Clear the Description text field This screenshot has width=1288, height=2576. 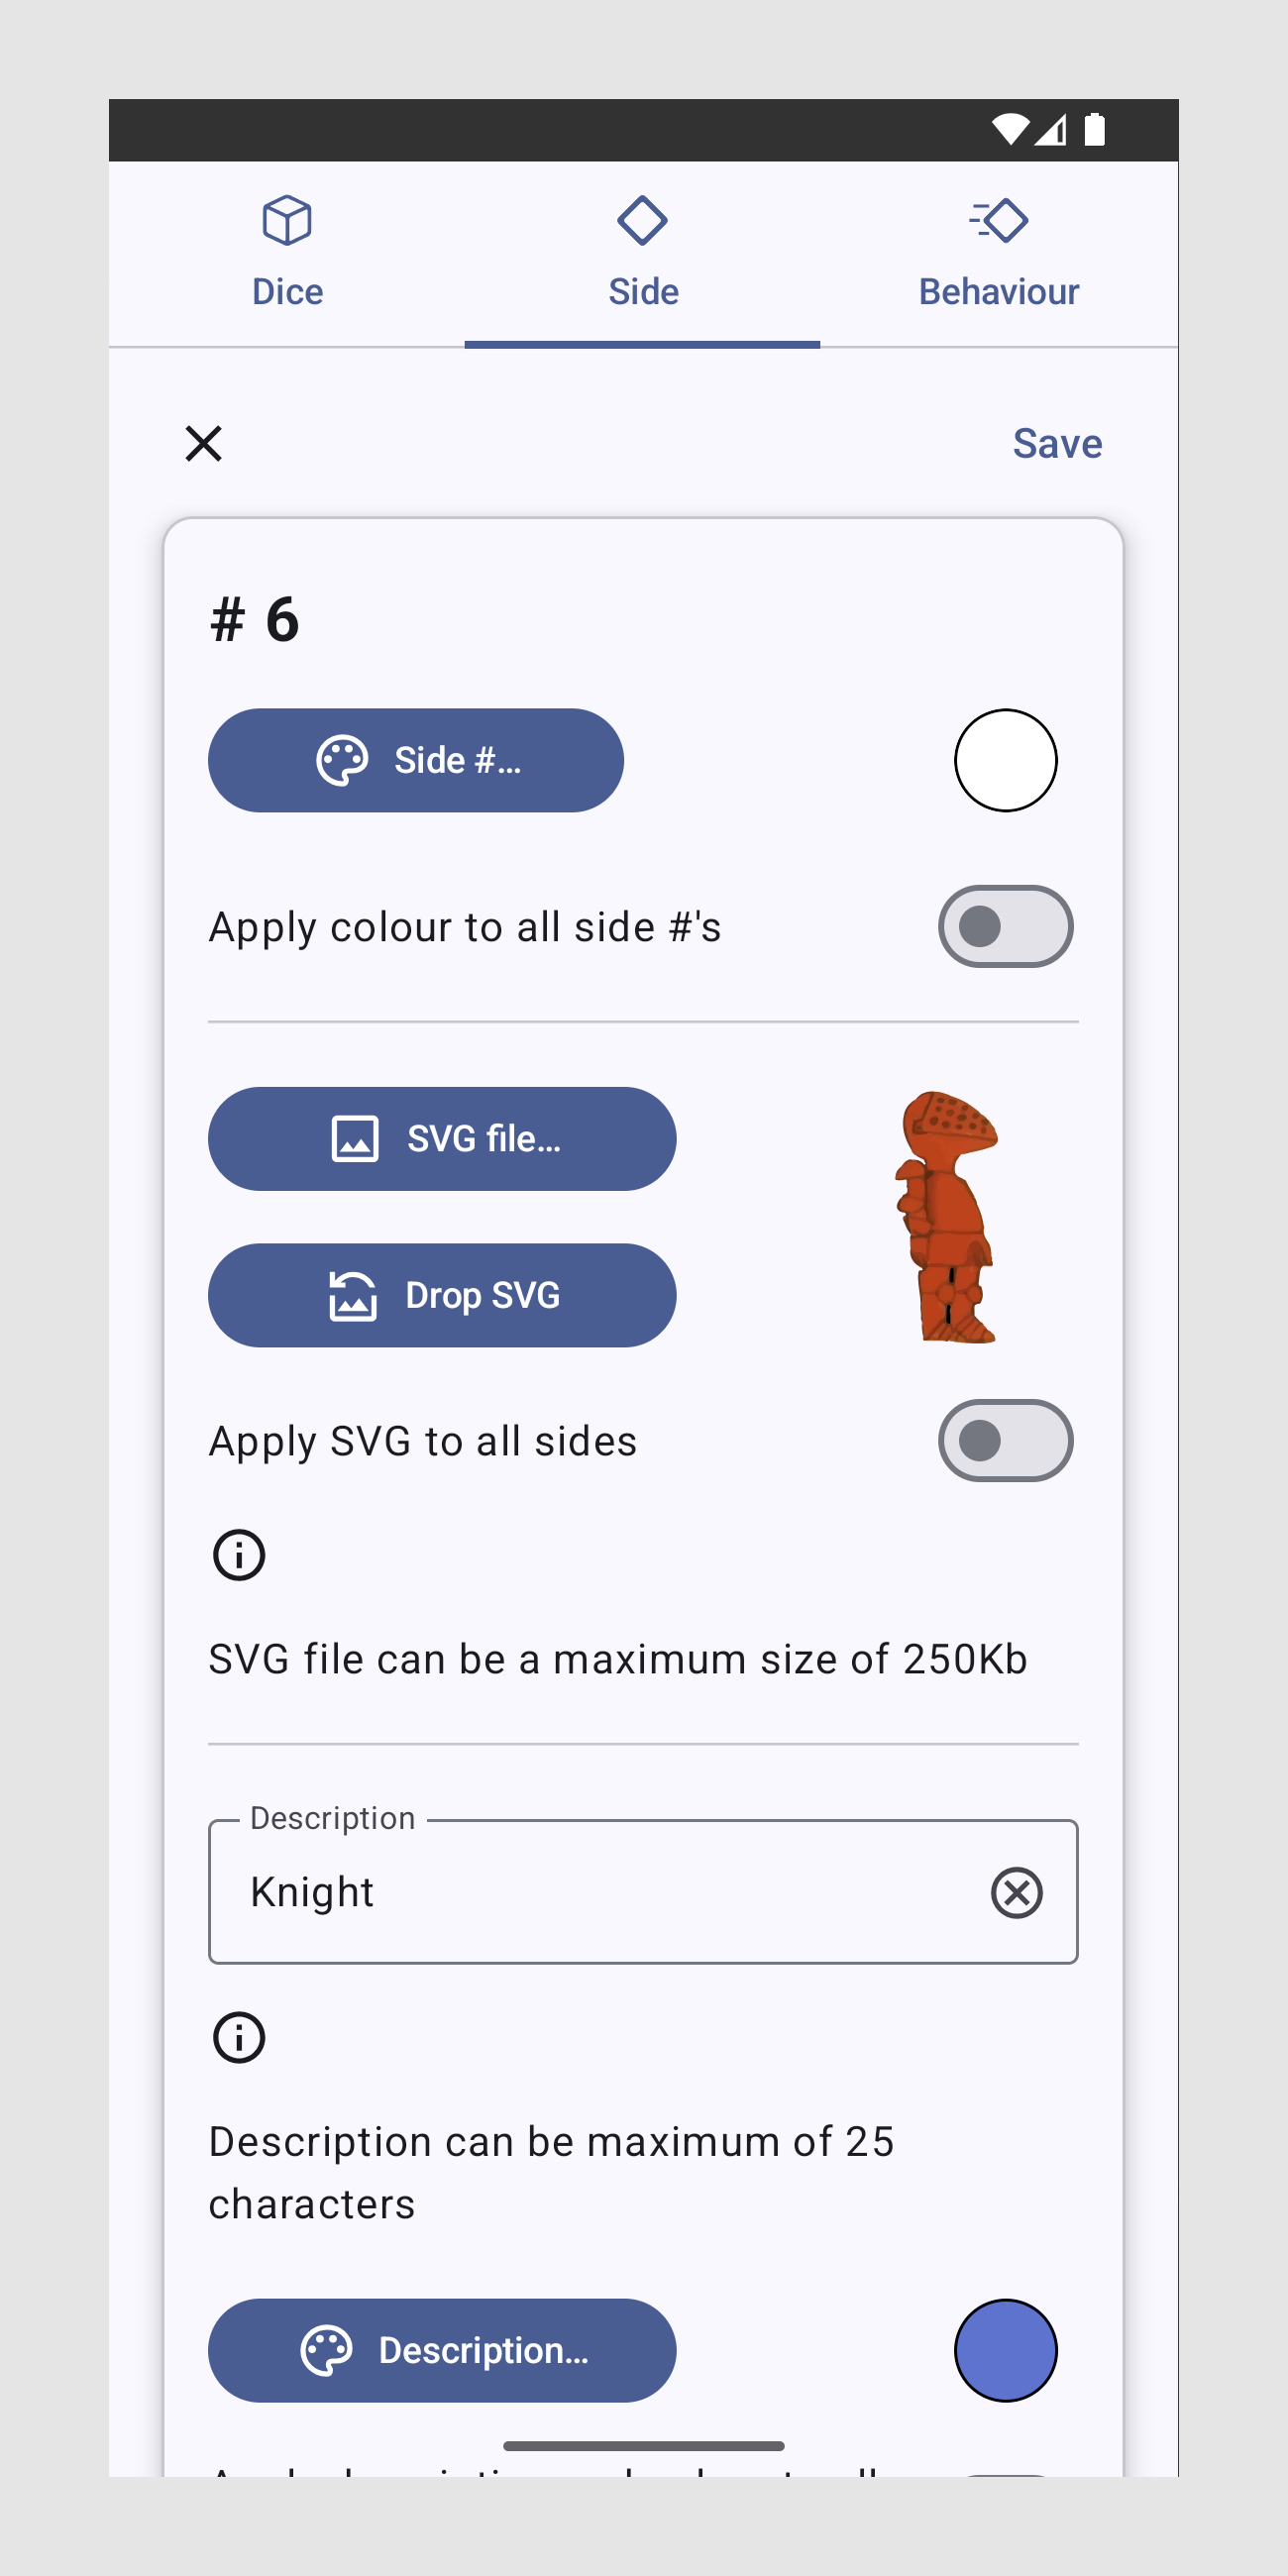pos(1016,1892)
